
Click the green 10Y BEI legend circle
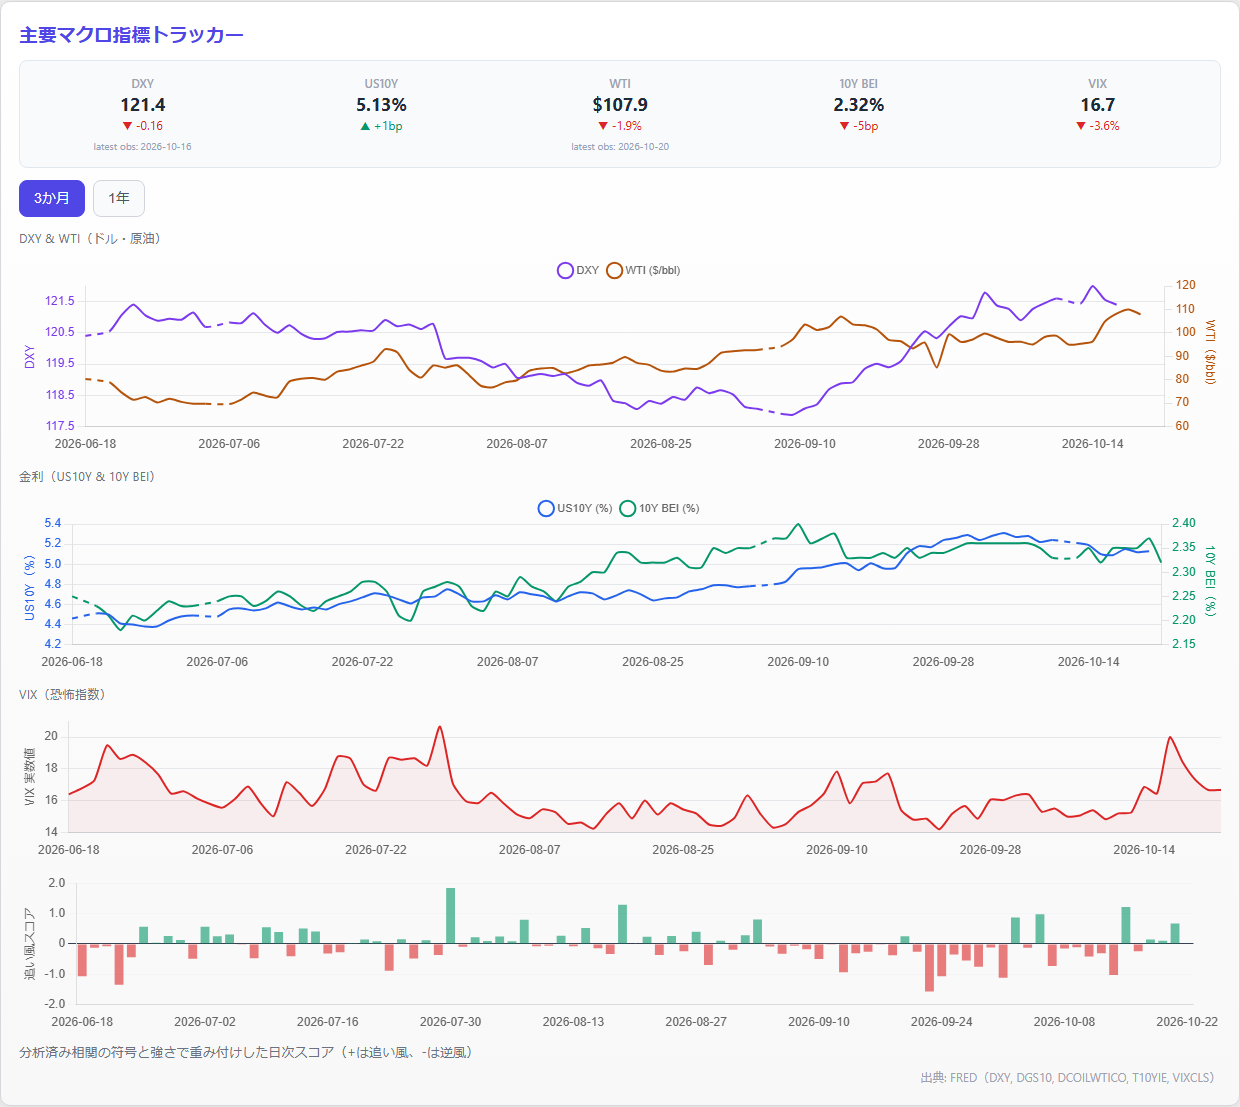coord(628,508)
